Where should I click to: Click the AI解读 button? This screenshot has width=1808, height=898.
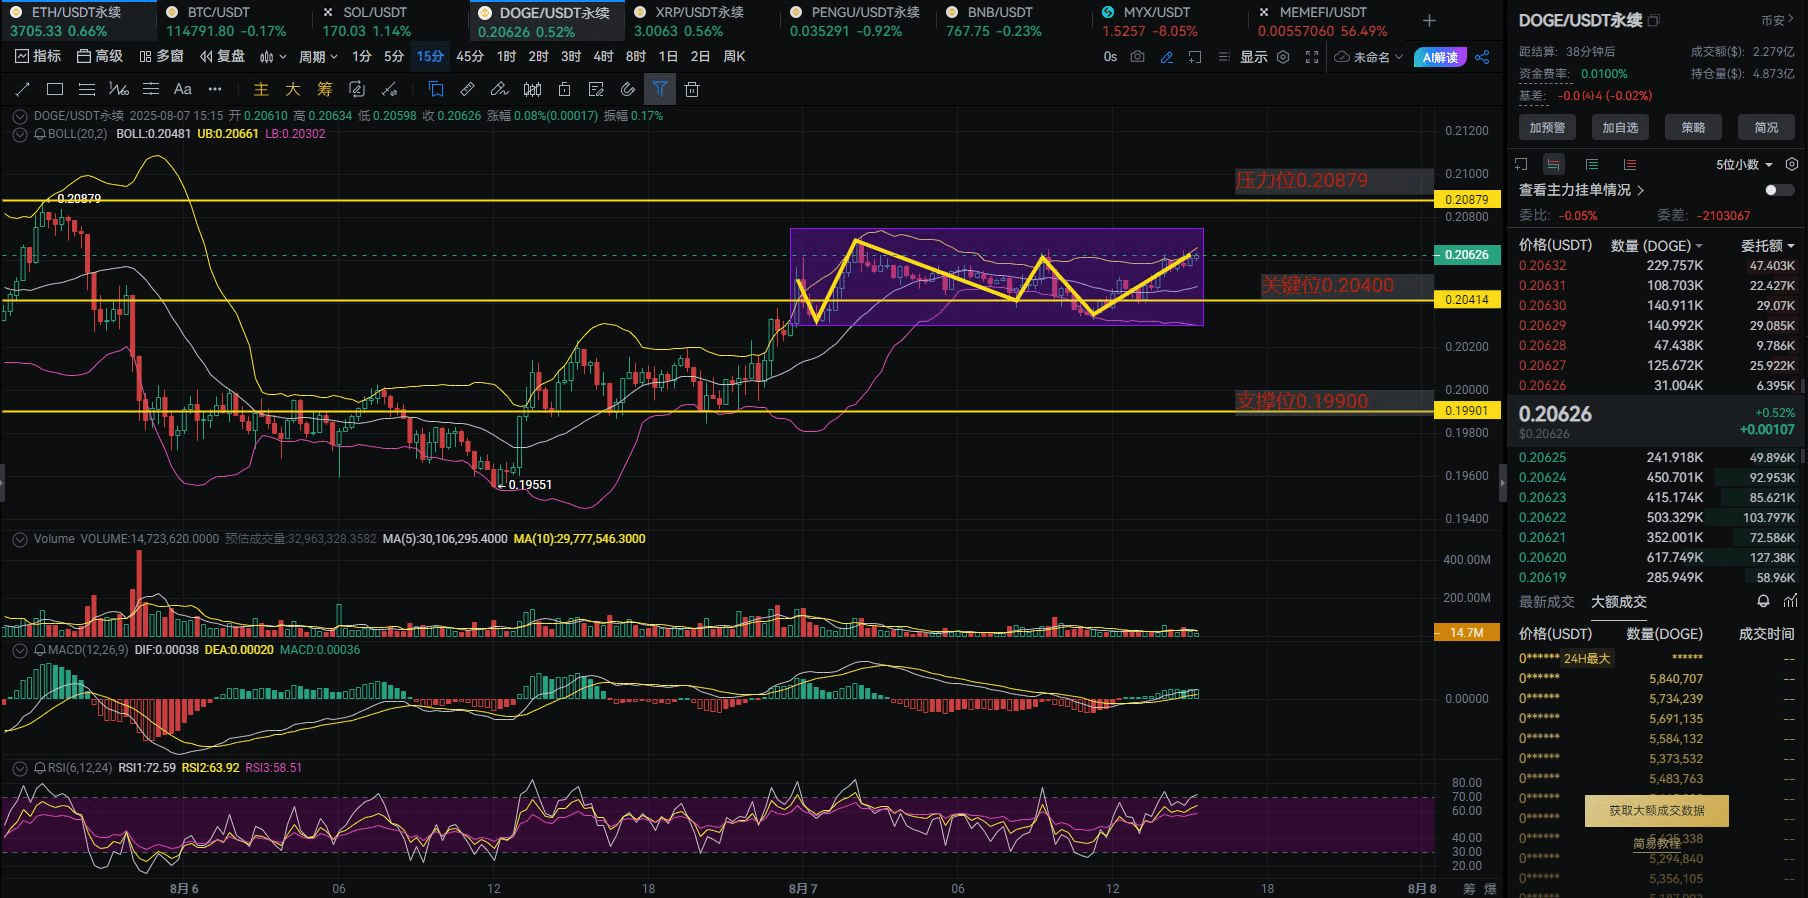tap(1440, 57)
